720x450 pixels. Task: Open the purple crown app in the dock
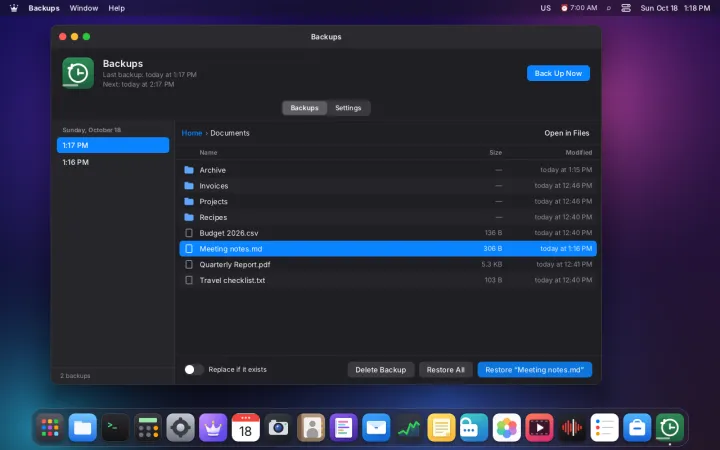[213, 428]
